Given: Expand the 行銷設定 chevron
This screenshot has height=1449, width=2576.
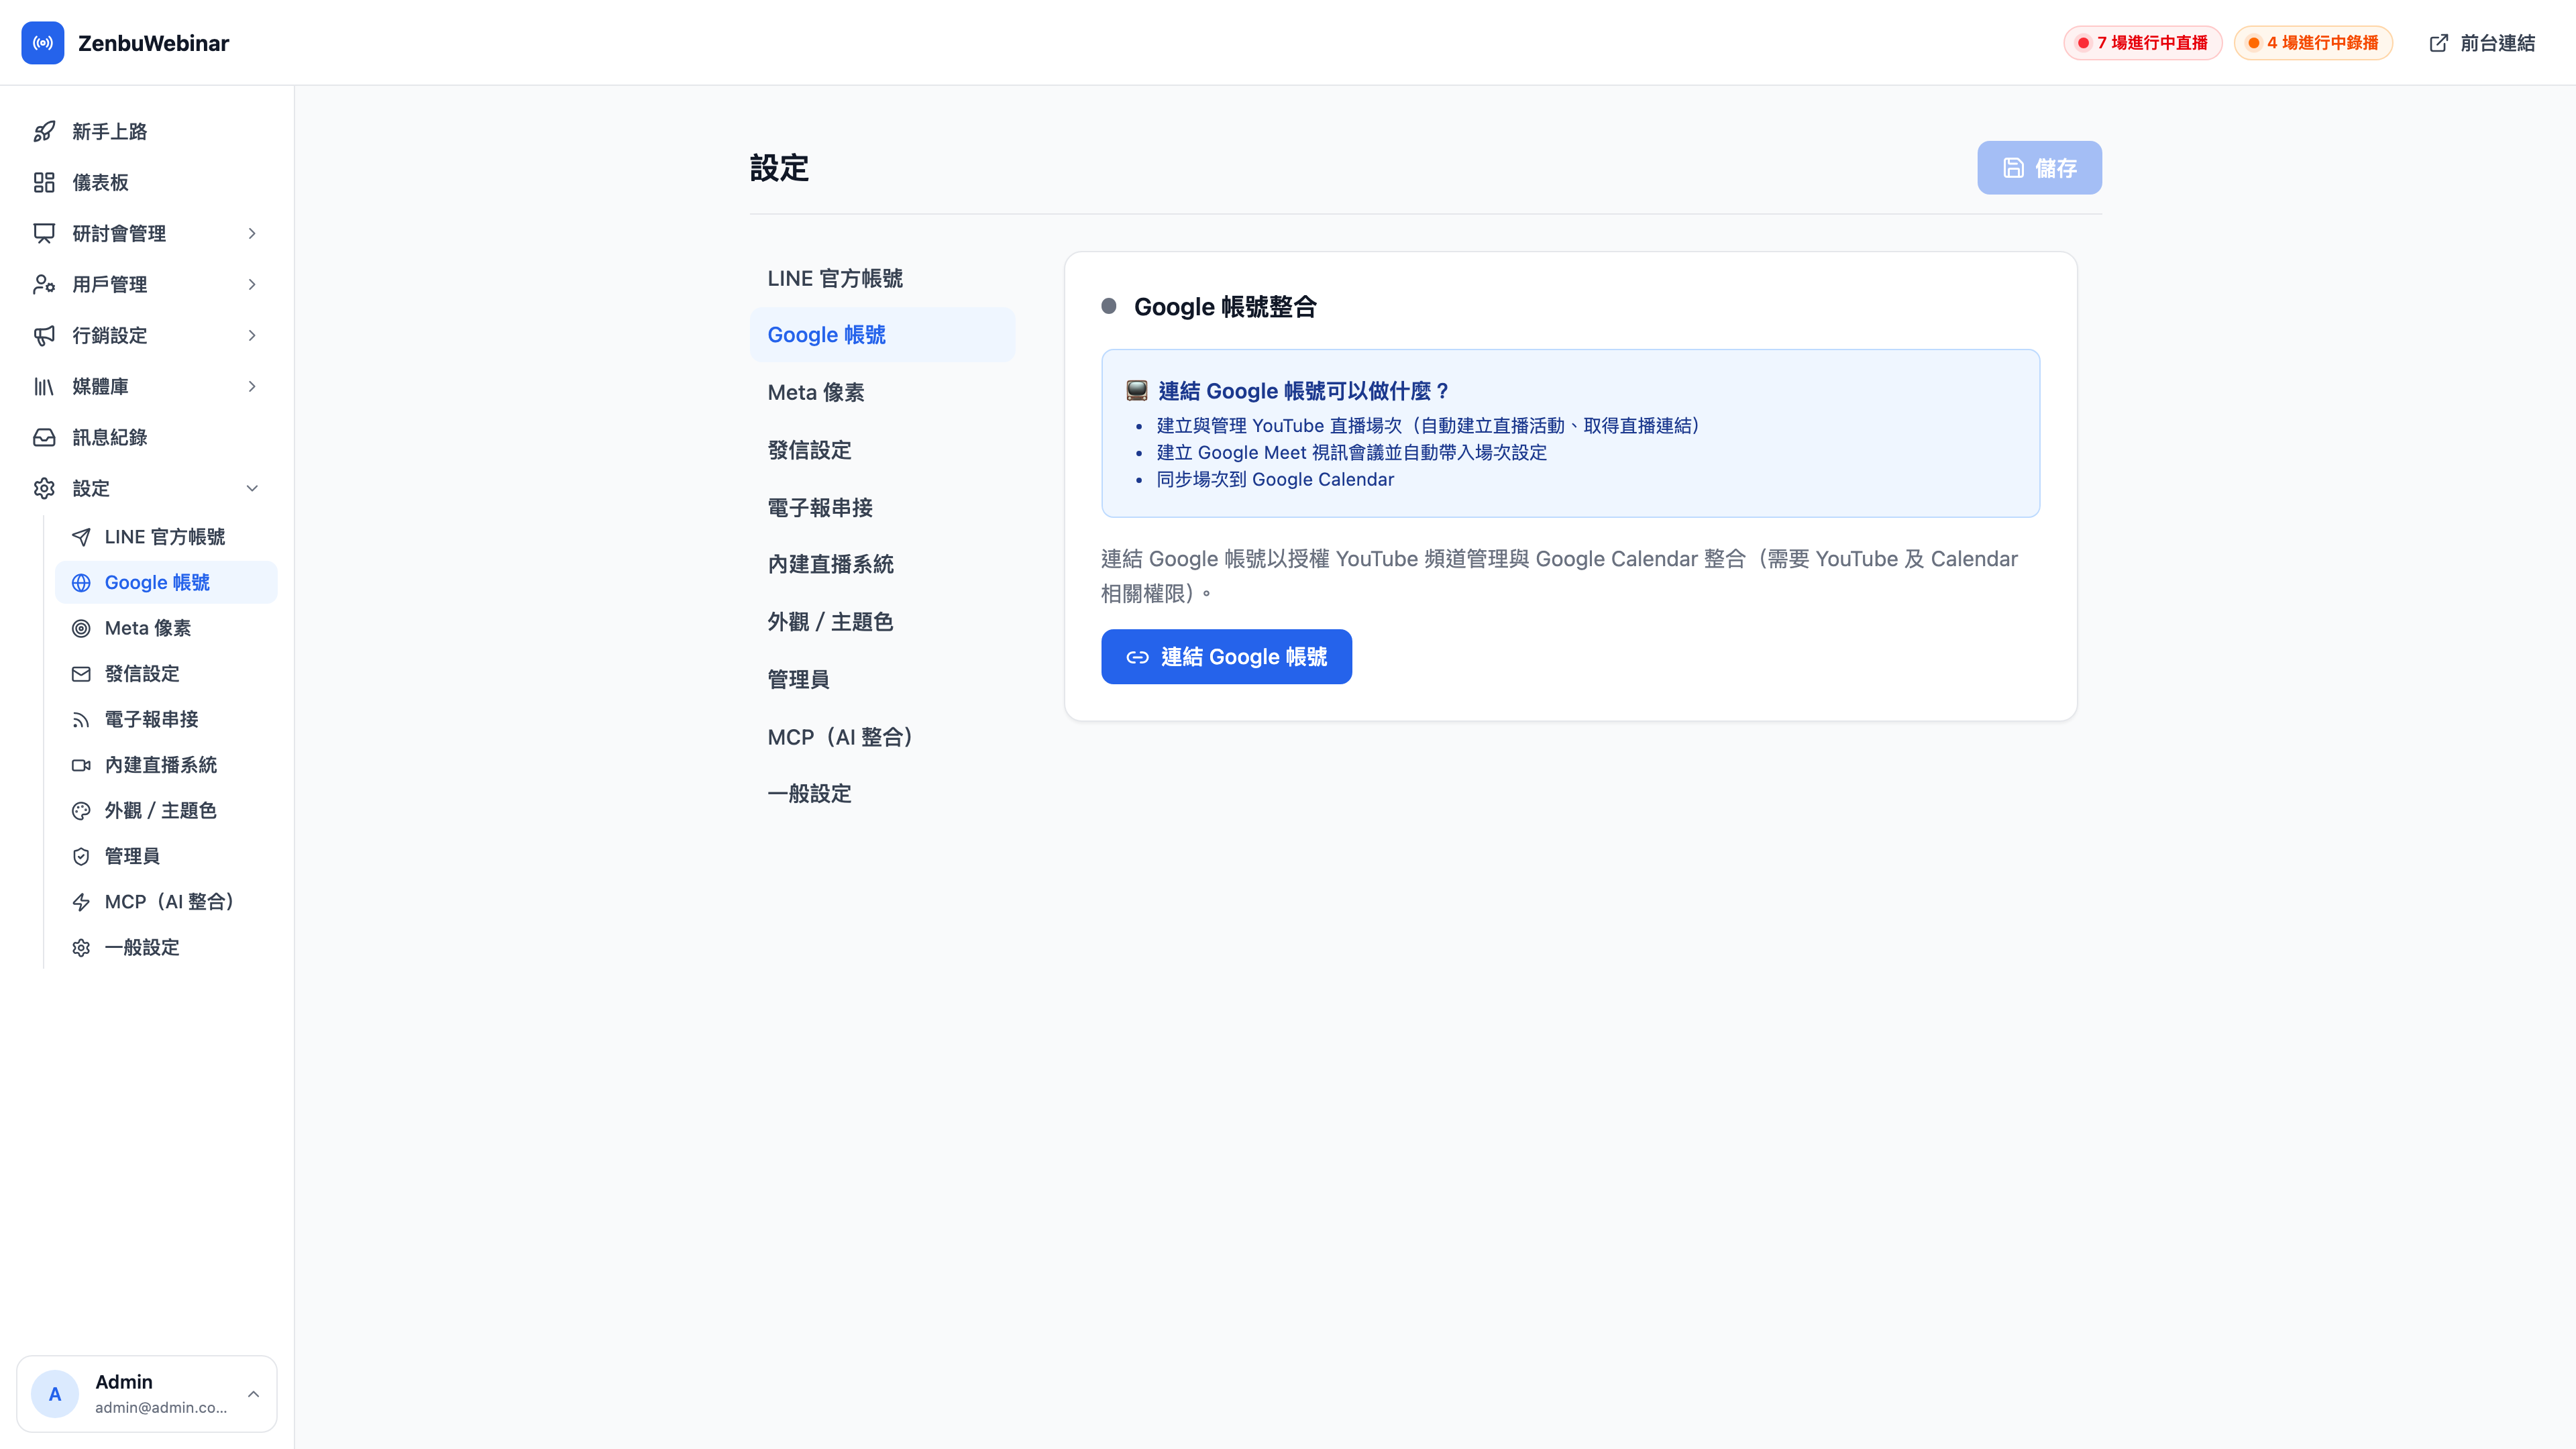Looking at the screenshot, I should point(252,336).
